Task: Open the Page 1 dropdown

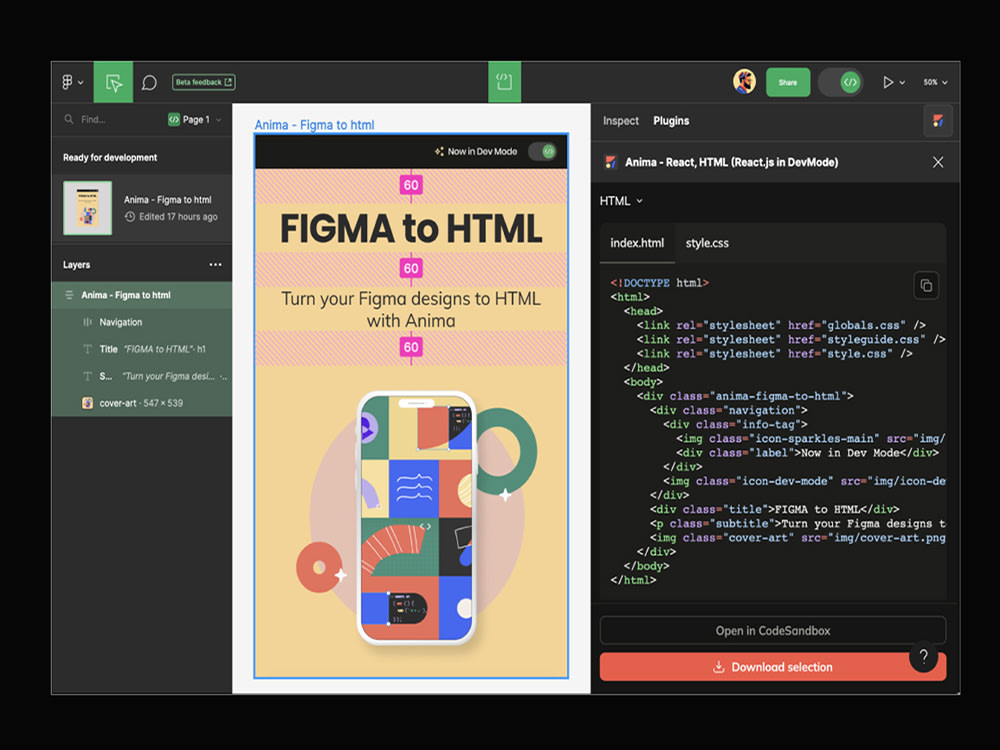Action: coord(195,119)
